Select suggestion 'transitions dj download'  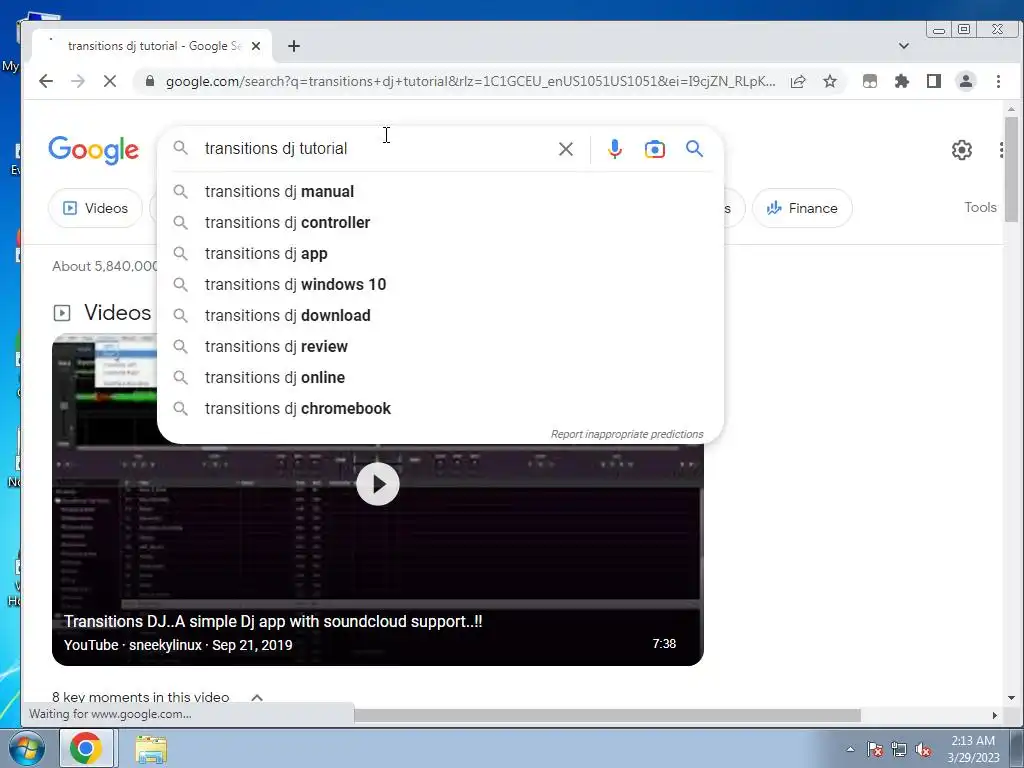click(440, 315)
